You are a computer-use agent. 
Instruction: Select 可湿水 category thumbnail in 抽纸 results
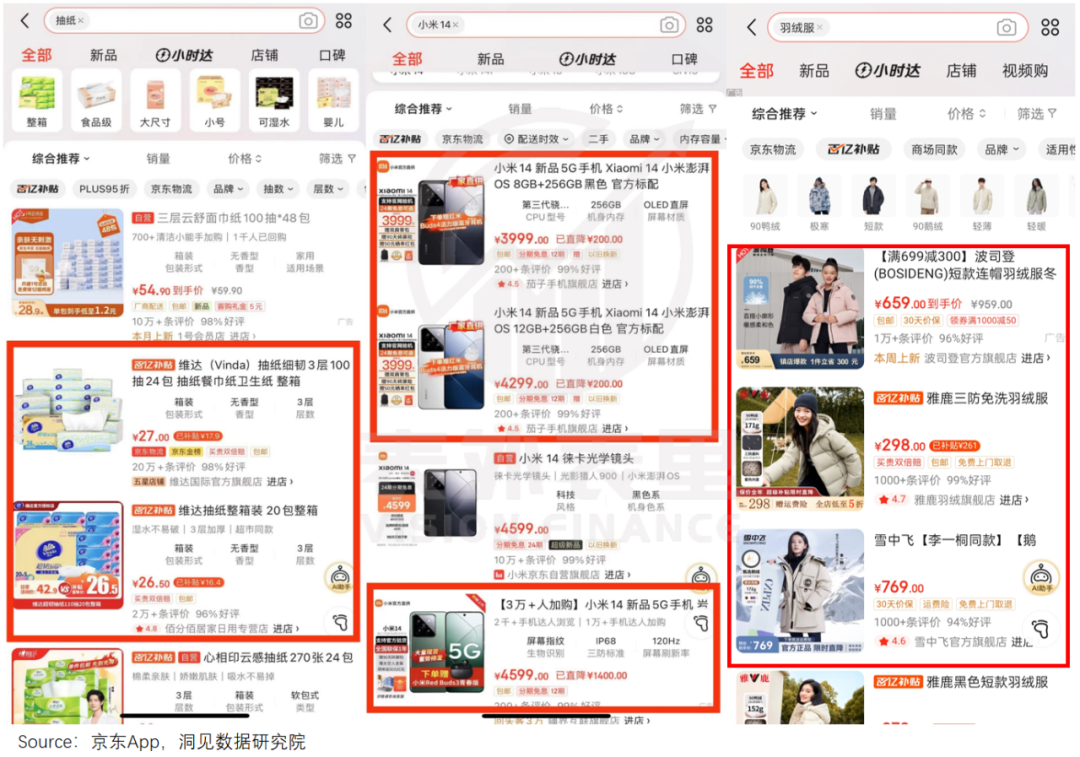coord(273,101)
